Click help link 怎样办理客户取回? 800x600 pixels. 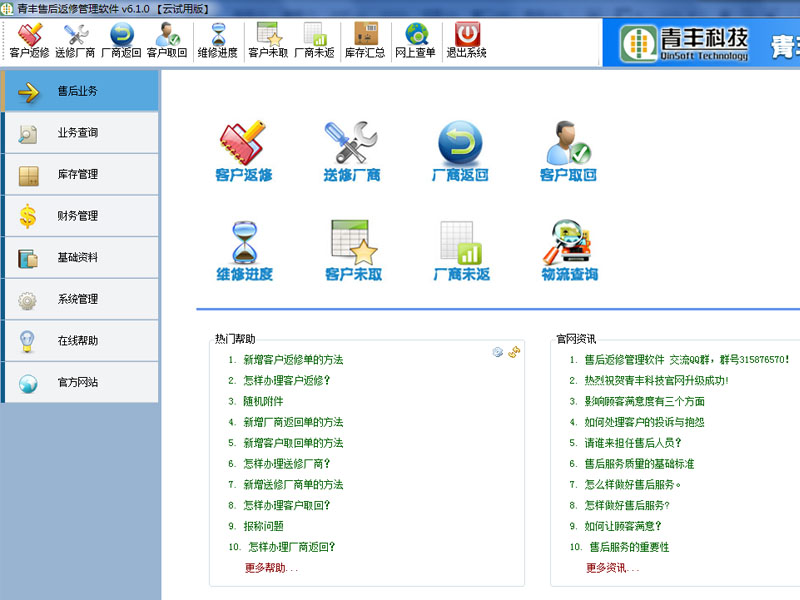(x=287, y=505)
